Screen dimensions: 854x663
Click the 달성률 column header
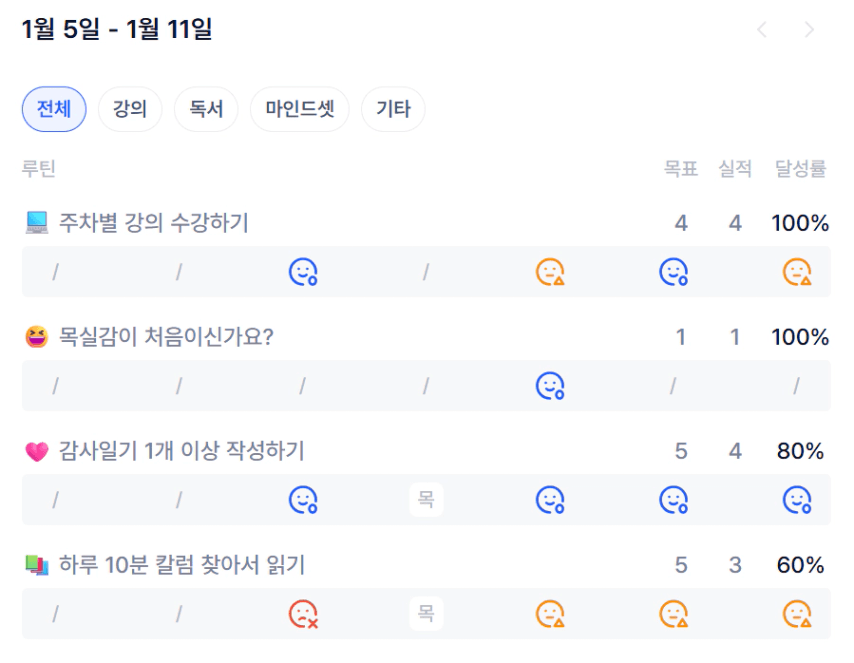click(800, 169)
